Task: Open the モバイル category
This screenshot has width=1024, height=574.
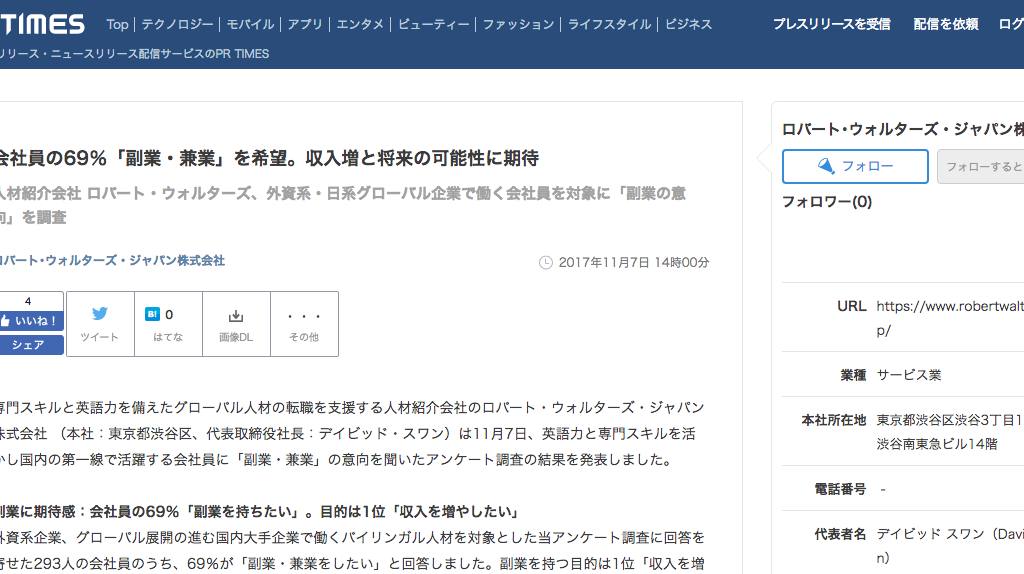Action: [250, 24]
